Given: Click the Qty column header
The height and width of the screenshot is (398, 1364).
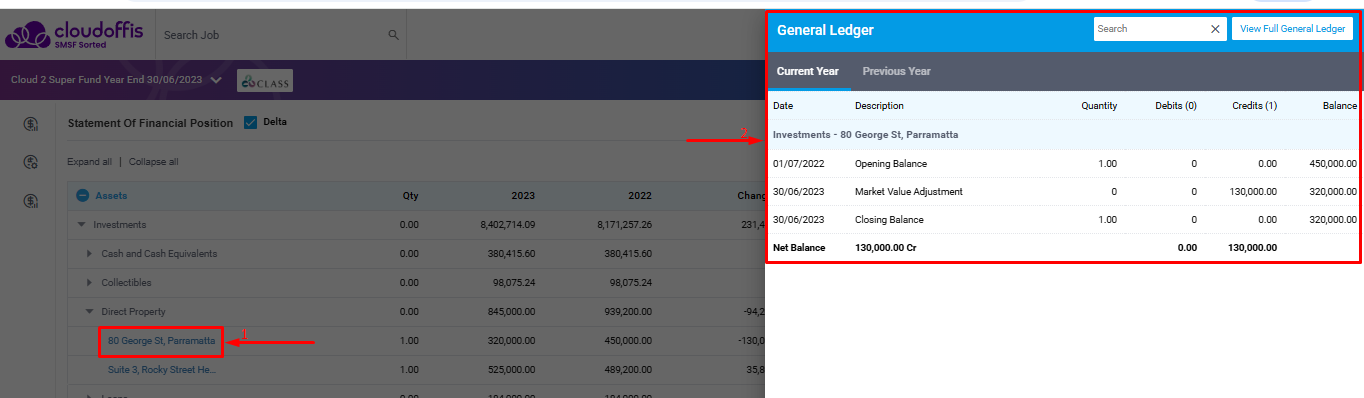Looking at the screenshot, I should tap(410, 196).
